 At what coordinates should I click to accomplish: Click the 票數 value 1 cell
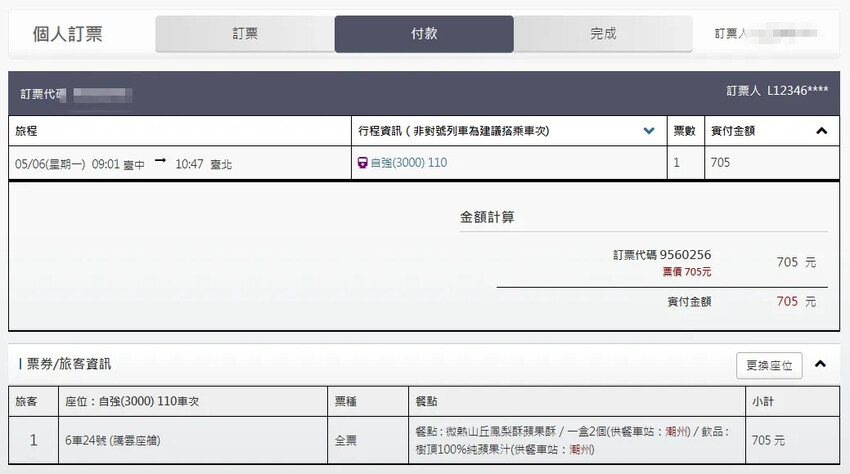point(685,163)
